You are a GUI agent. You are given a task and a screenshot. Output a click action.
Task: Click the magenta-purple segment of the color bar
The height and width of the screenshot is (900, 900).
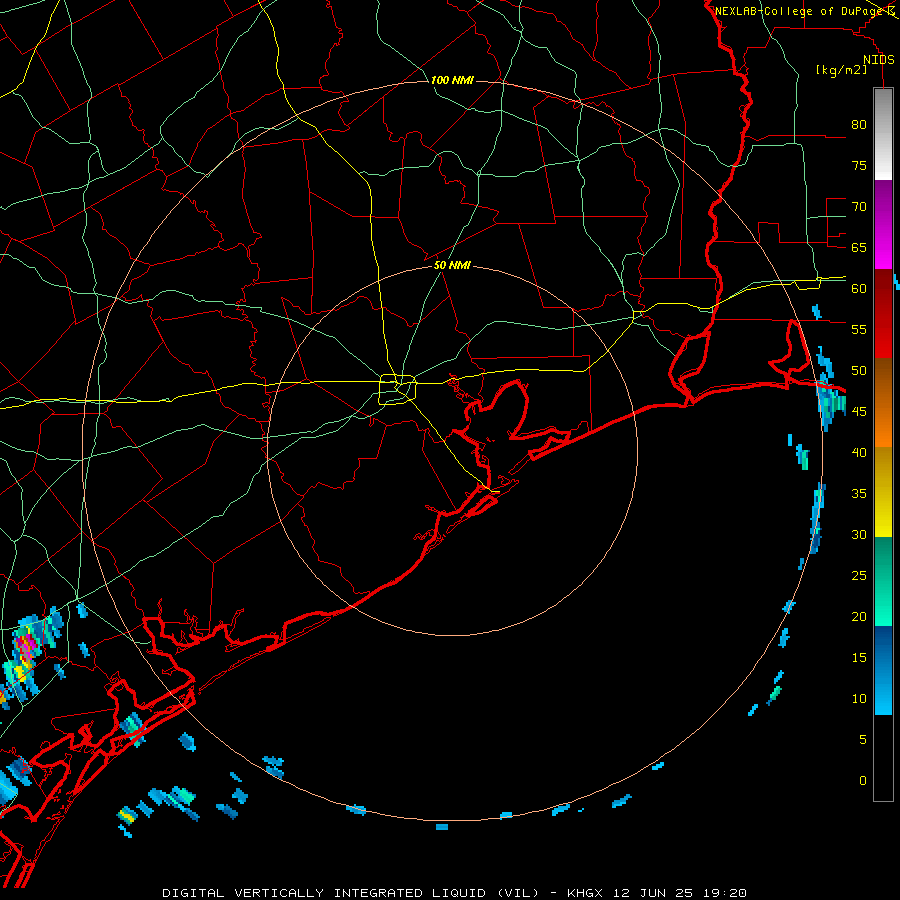[x=883, y=224]
